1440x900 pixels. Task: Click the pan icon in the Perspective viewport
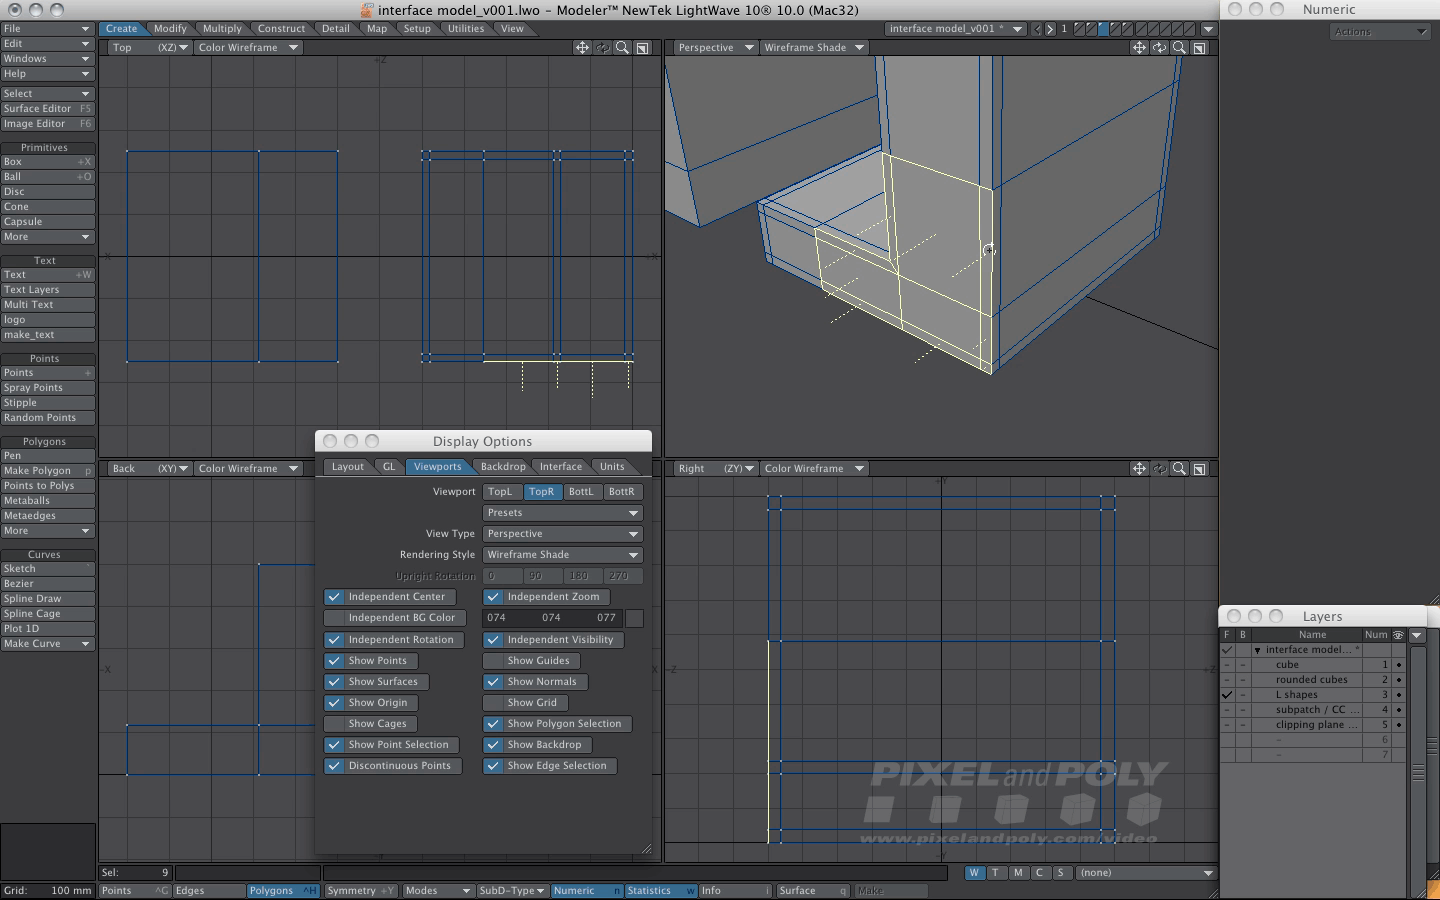click(1139, 47)
